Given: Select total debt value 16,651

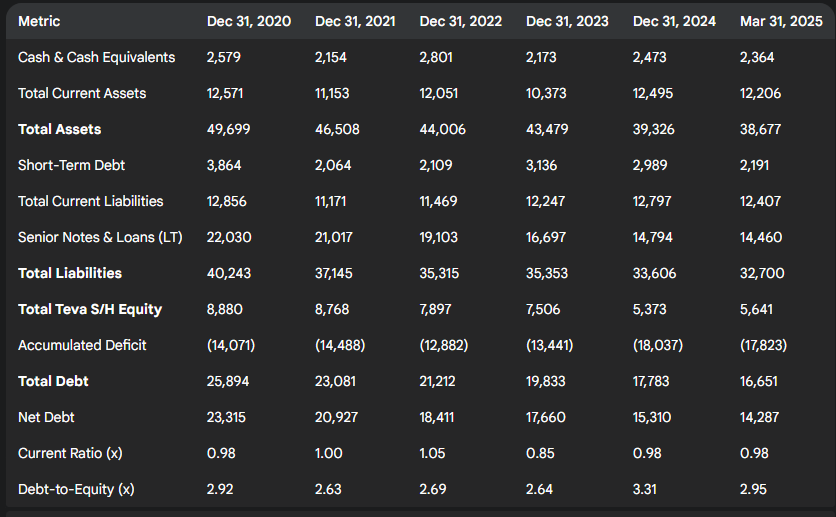Looking at the screenshot, I should pos(759,381).
